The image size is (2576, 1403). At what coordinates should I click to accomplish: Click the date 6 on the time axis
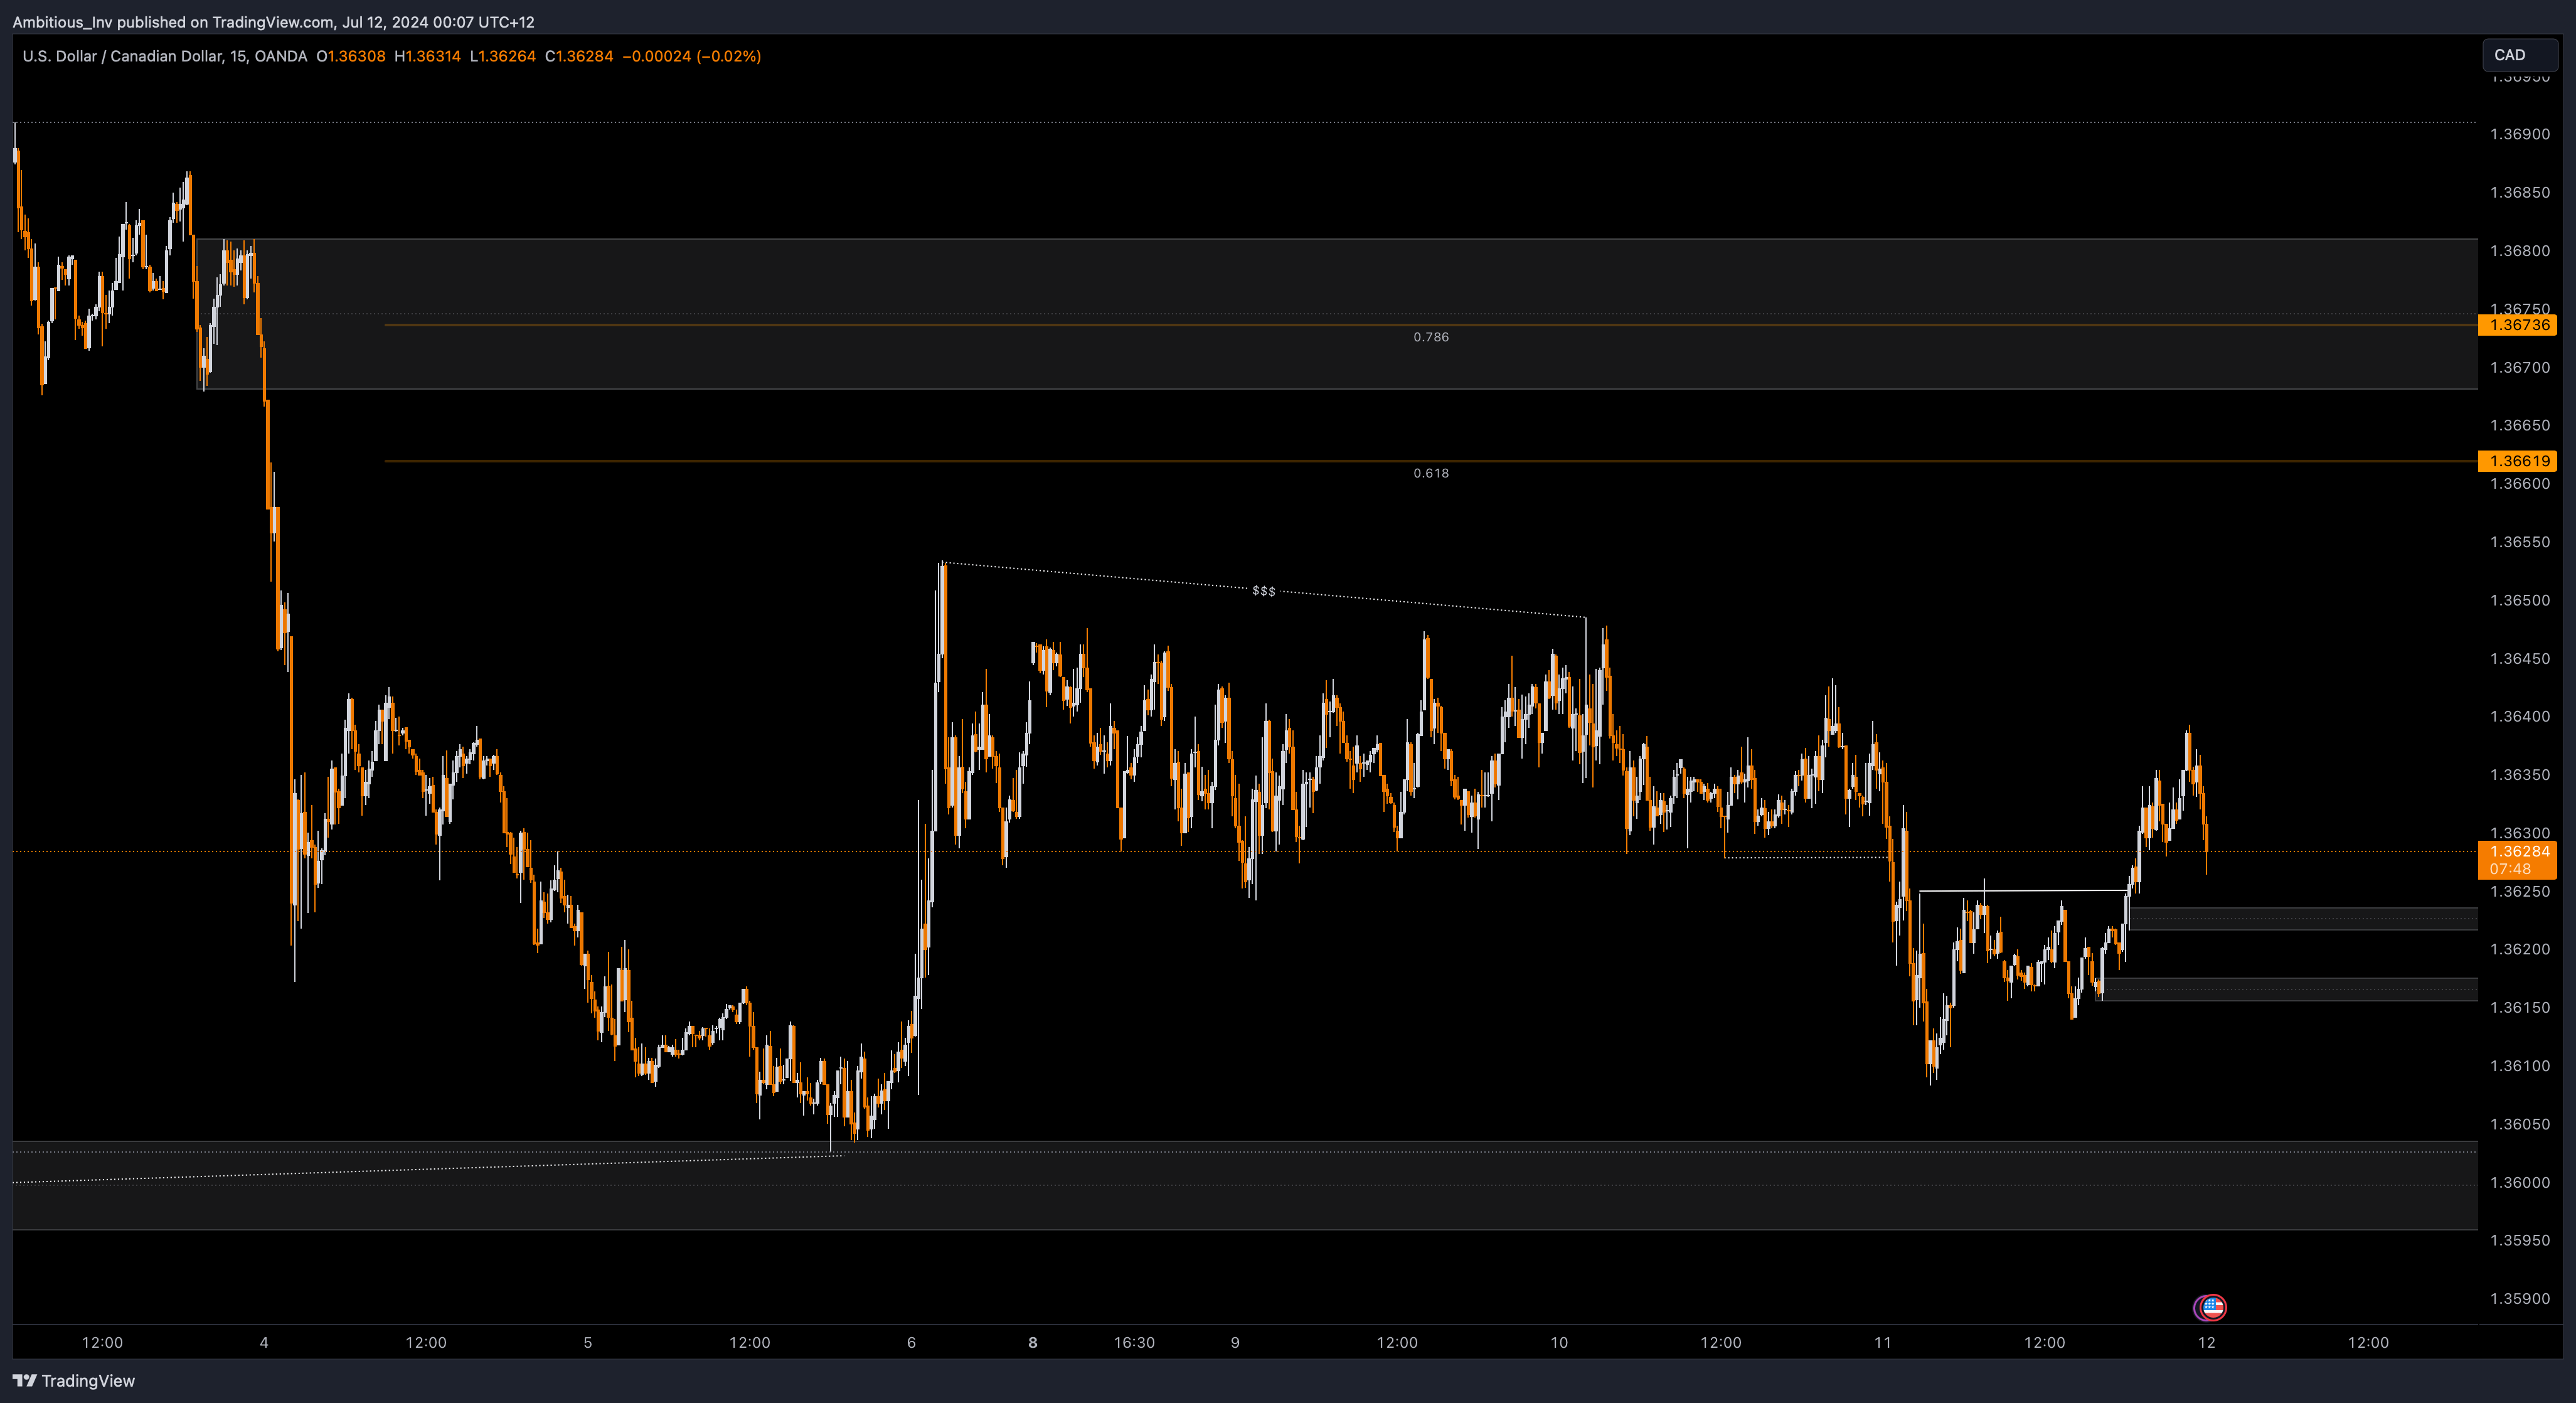click(x=911, y=1342)
